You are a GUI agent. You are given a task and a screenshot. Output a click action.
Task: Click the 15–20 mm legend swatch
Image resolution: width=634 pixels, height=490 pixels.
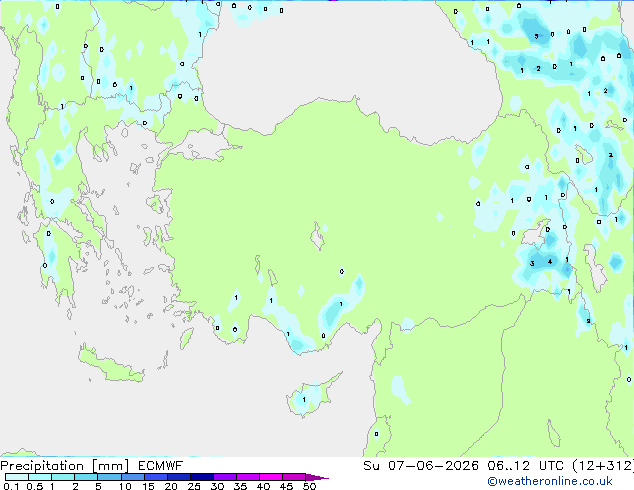click(156, 477)
